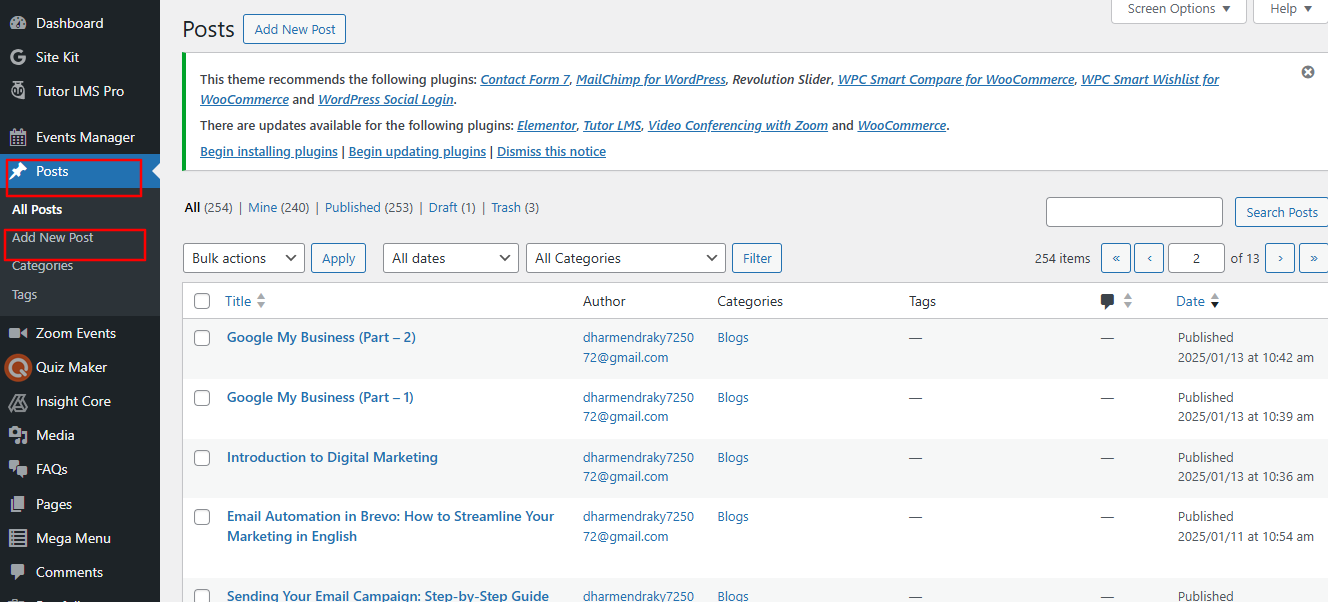The width and height of the screenshot is (1328, 602).
Task: Click the current page number field
Action: coord(1195,258)
